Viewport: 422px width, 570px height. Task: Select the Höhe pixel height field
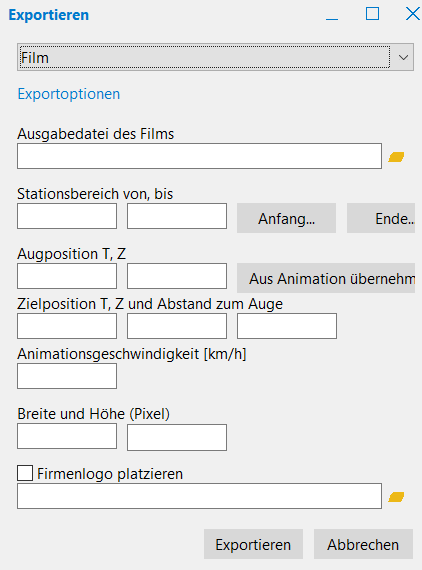click(x=177, y=437)
